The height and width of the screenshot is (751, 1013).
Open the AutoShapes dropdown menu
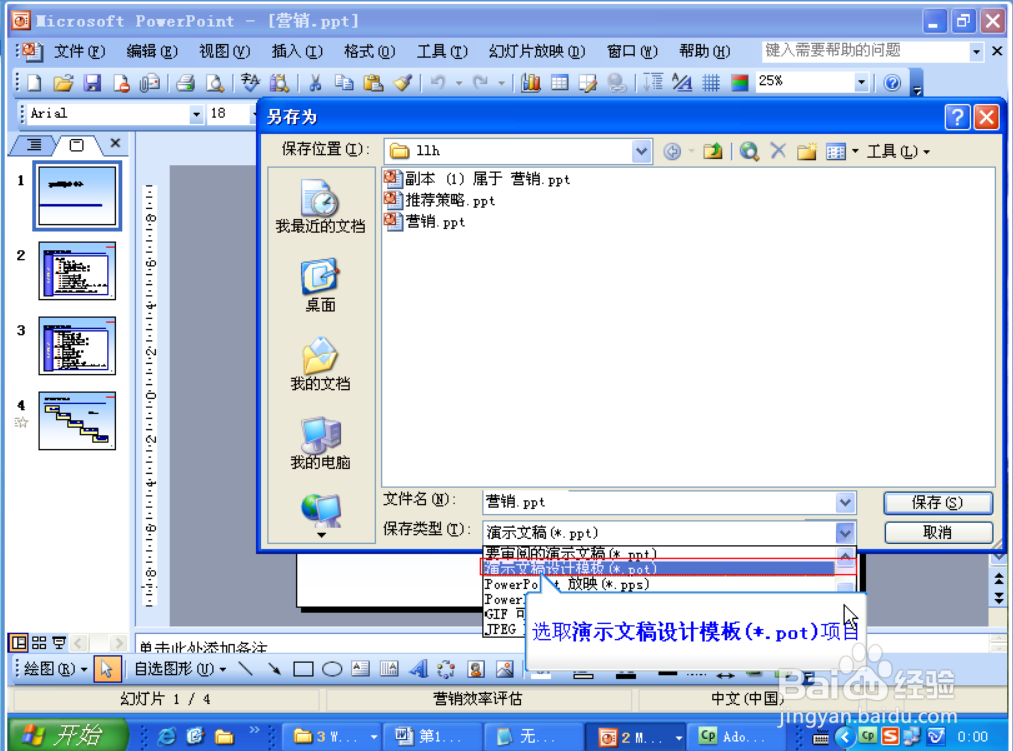pyautogui.click(x=180, y=669)
